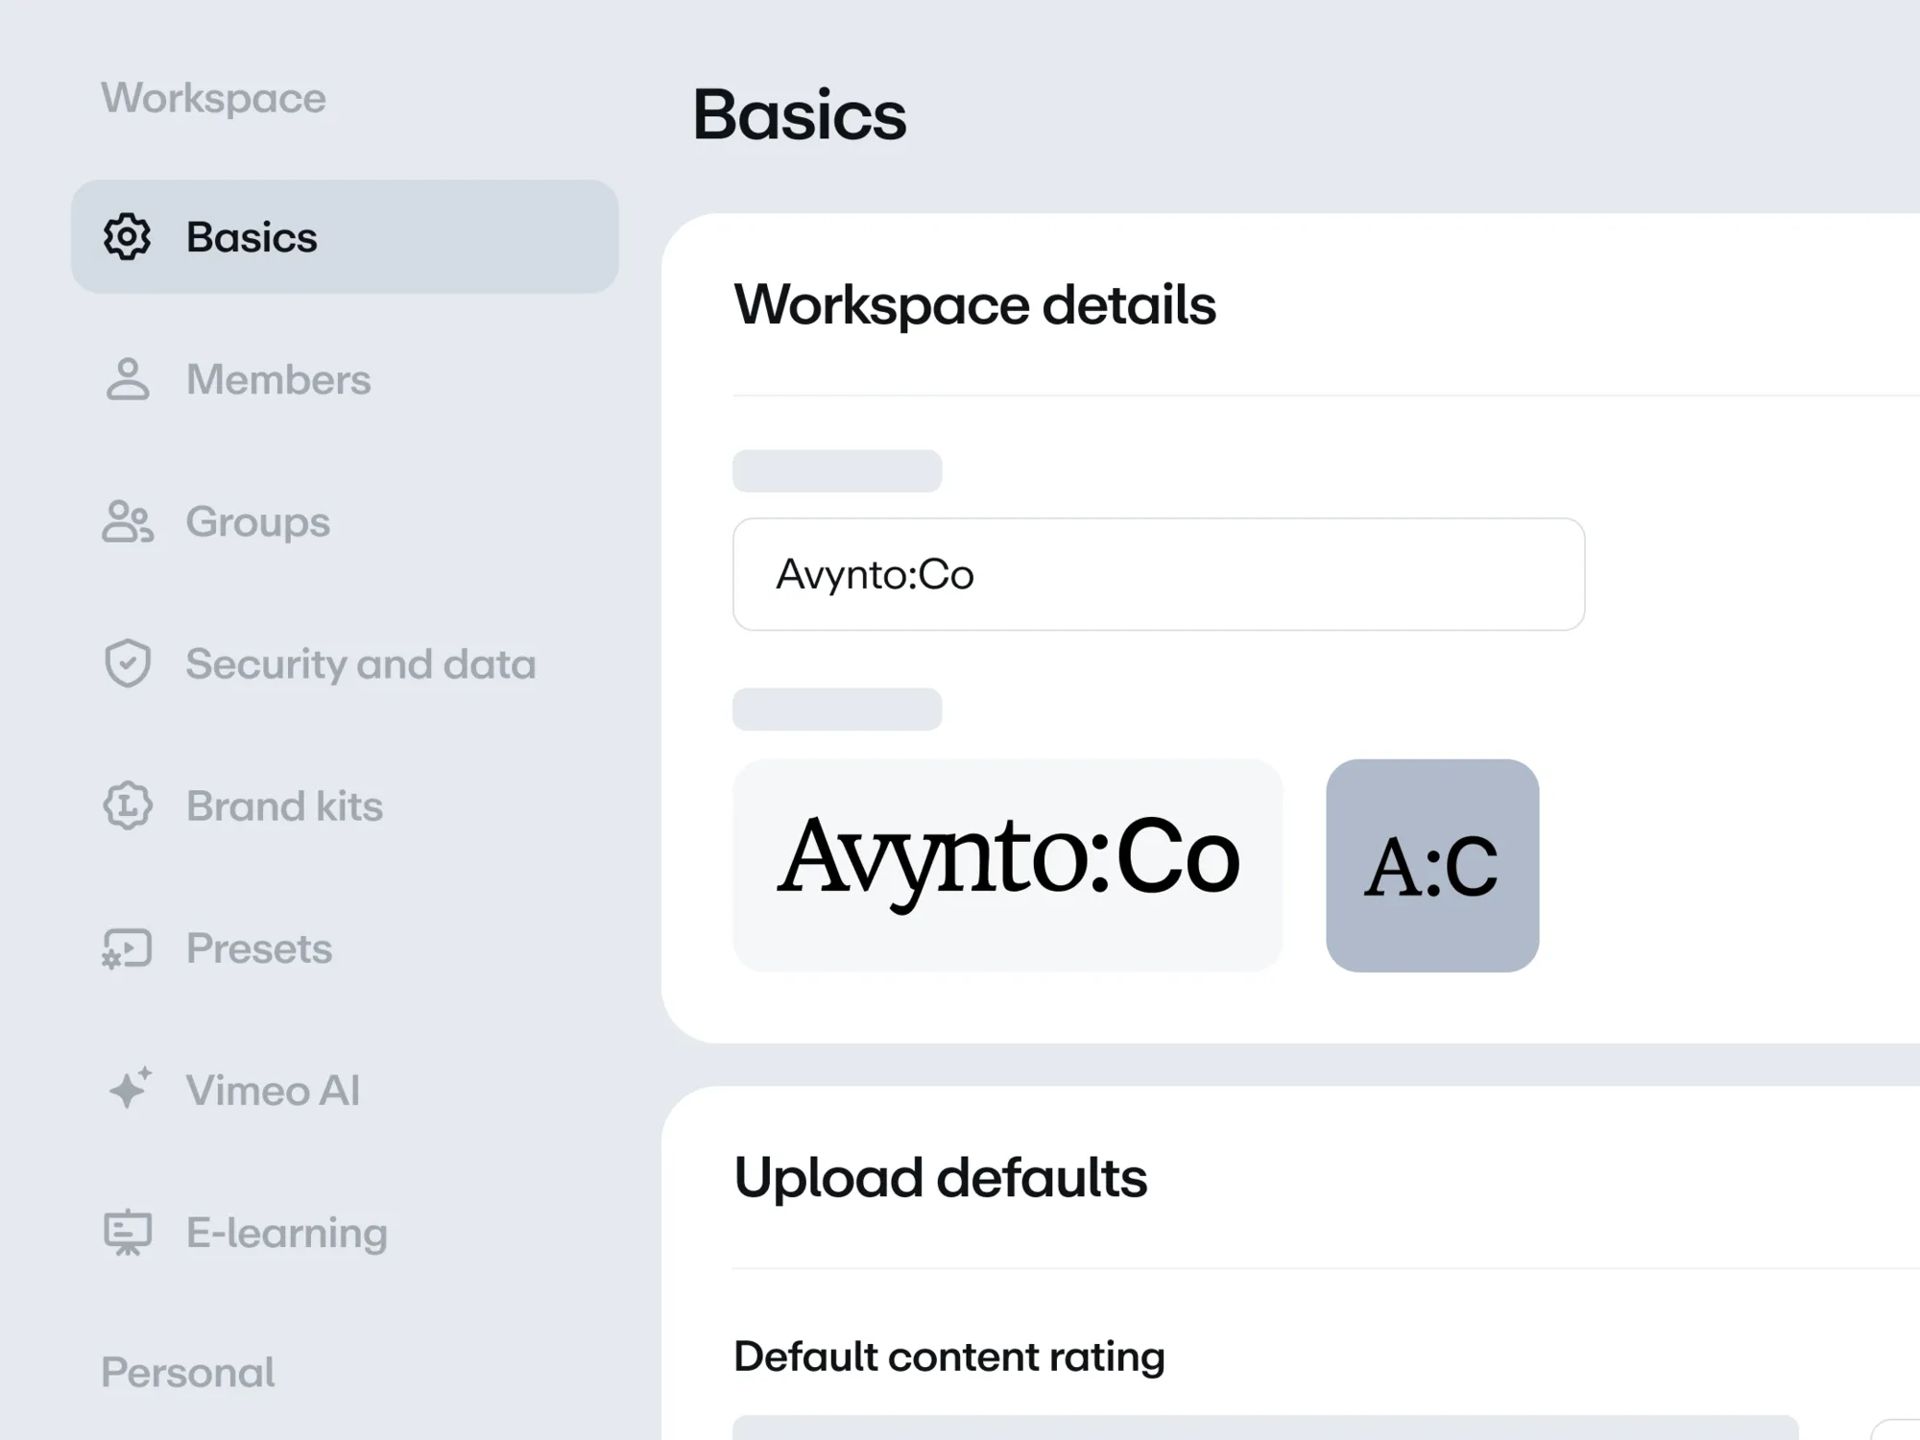1920x1440 pixels.
Task: Open the Members settings page
Action: [278, 380]
